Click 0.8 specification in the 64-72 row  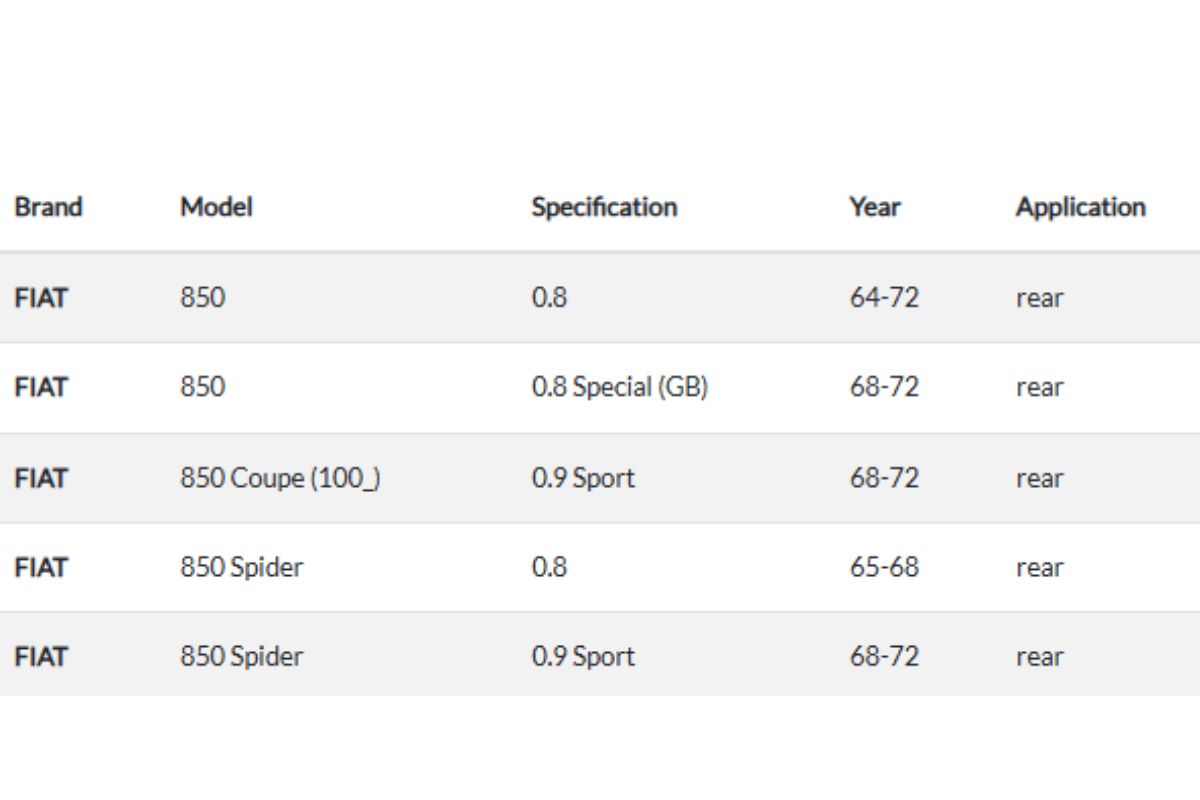click(549, 298)
